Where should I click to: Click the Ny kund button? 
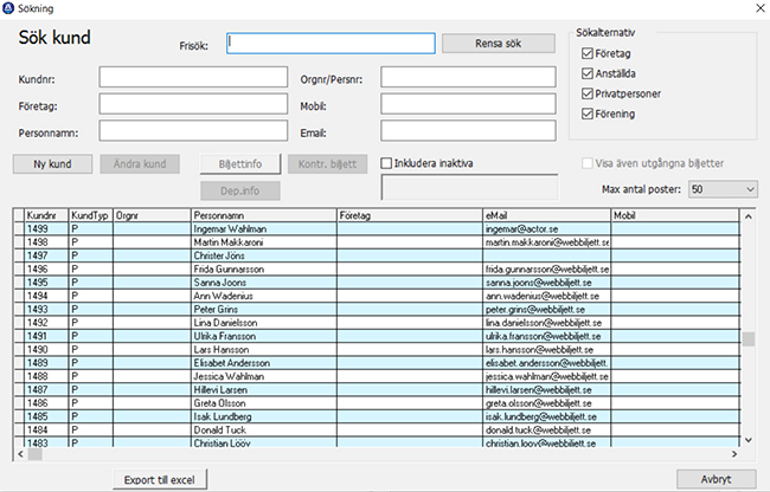pos(53,164)
